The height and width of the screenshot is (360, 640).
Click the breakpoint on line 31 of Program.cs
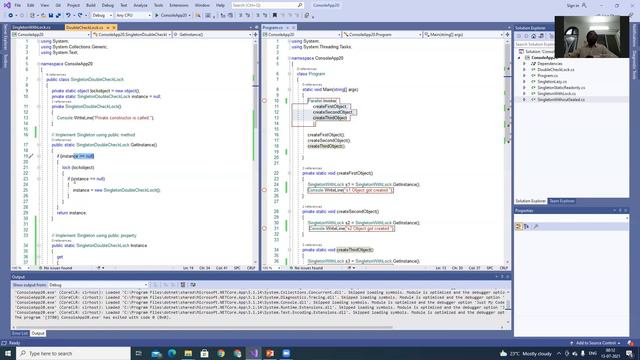pyautogui.click(x=264, y=228)
